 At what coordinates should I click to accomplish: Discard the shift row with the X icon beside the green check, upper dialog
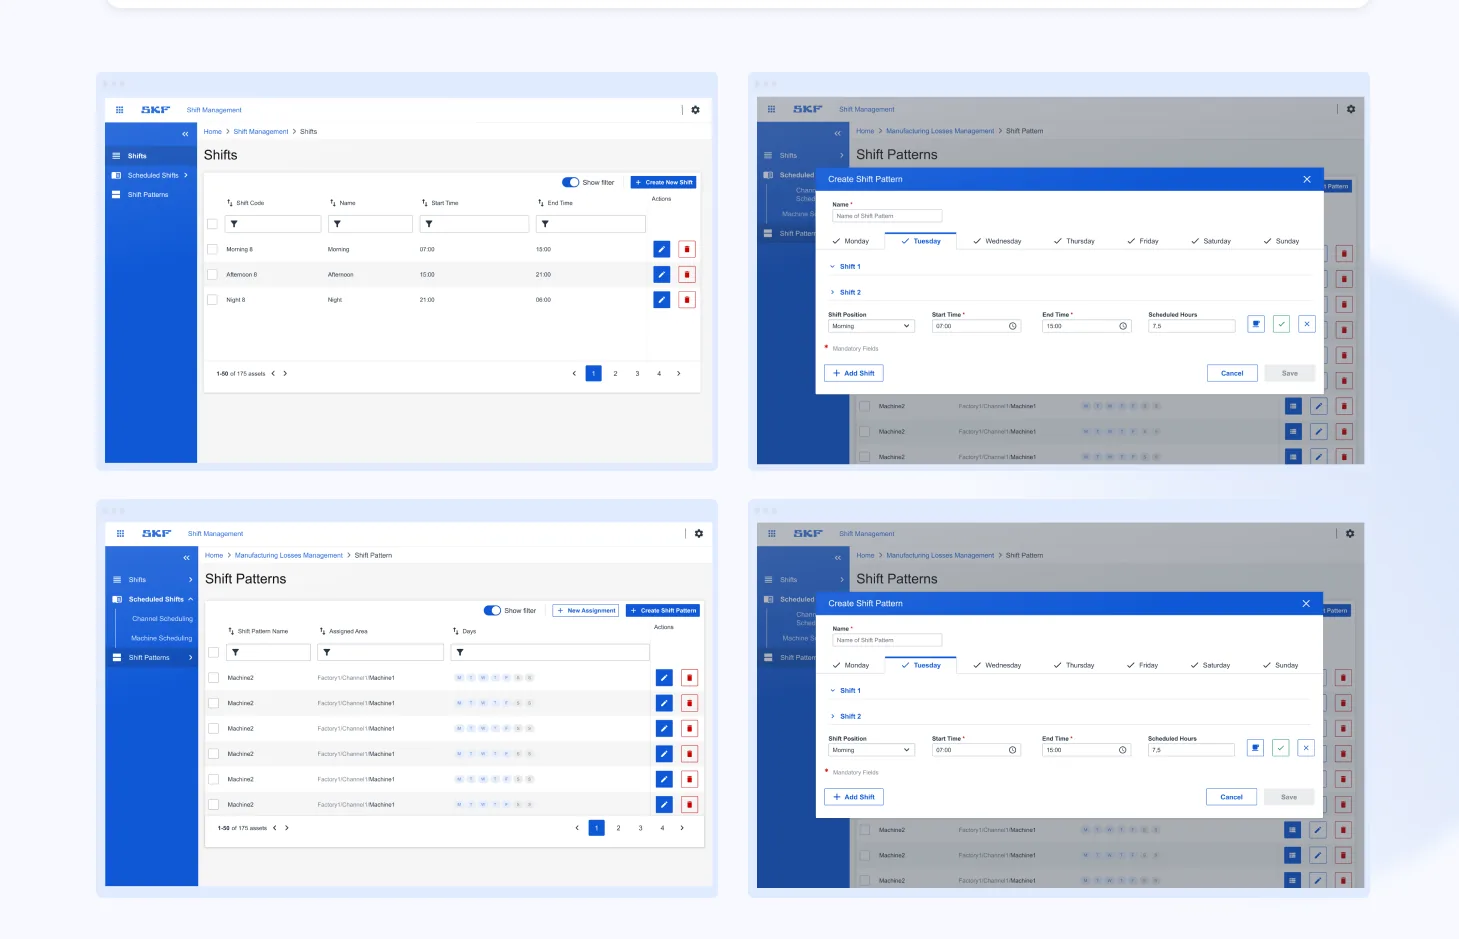click(1306, 324)
